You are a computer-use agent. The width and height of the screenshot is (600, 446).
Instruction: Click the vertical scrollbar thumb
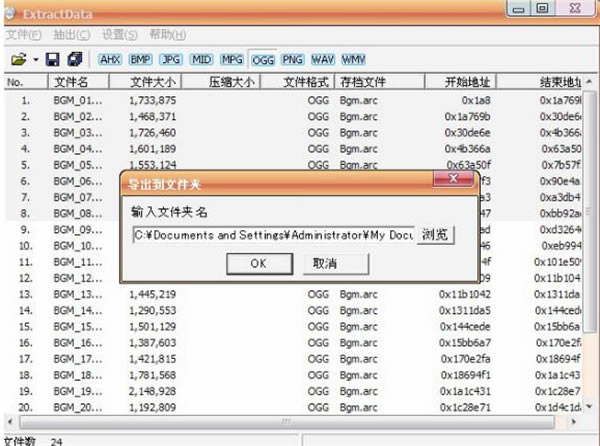click(589, 210)
